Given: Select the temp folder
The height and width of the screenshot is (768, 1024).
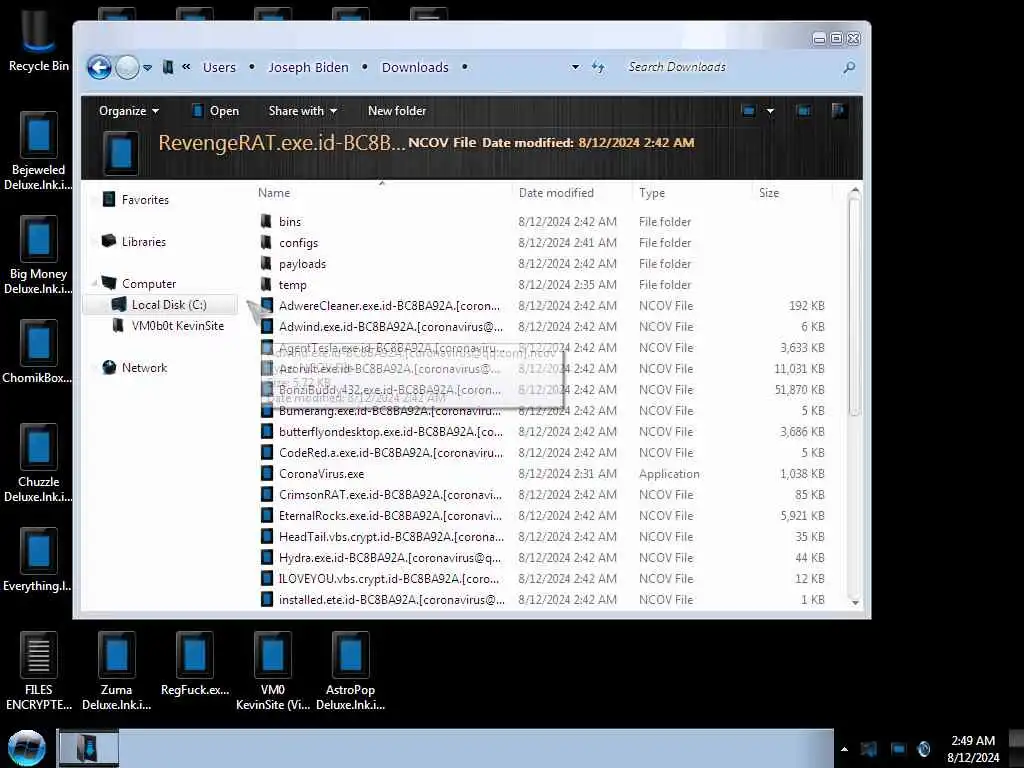Looking at the screenshot, I should point(292,285).
